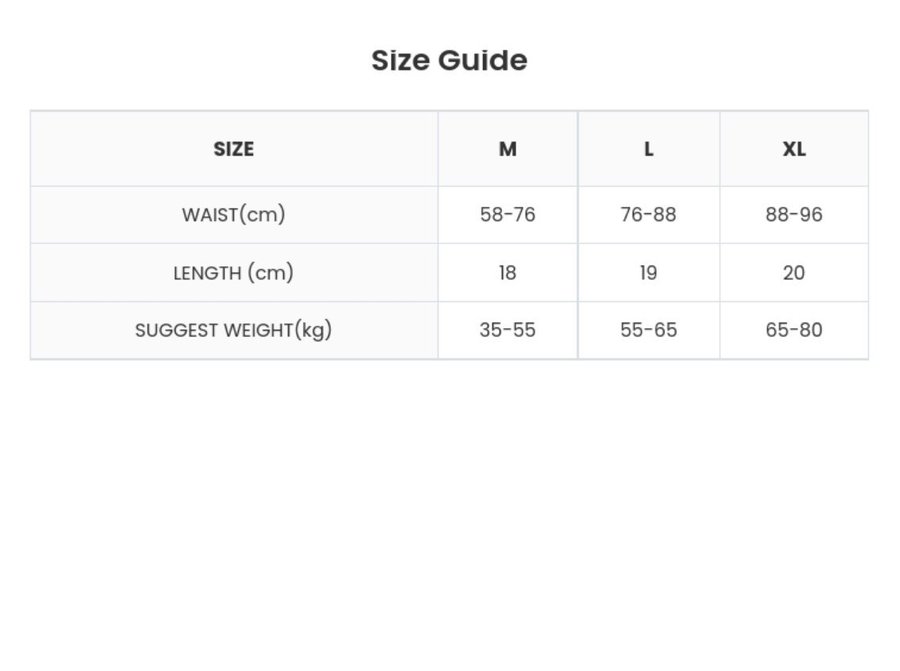Click the word LENGTH in the row label
This screenshot has width=900, height=671.
pos(208,273)
